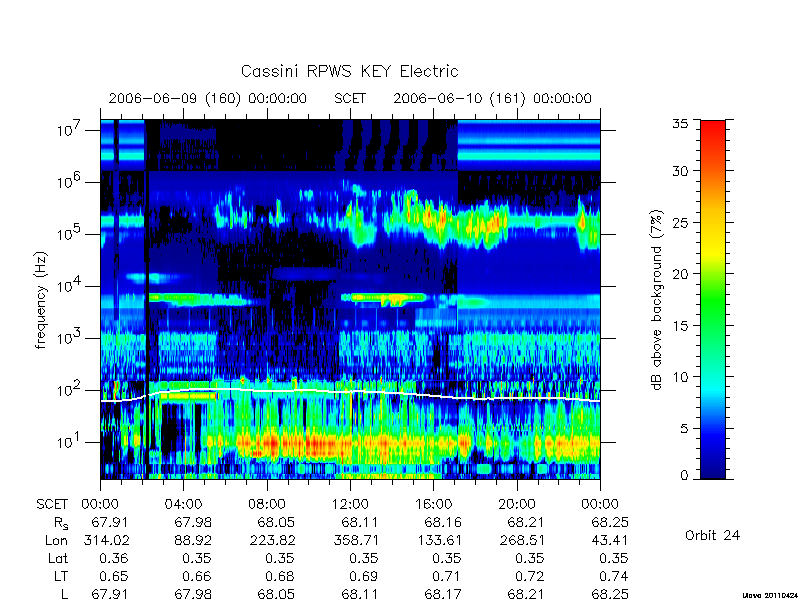Click the colorbar value 30

pos(680,170)
